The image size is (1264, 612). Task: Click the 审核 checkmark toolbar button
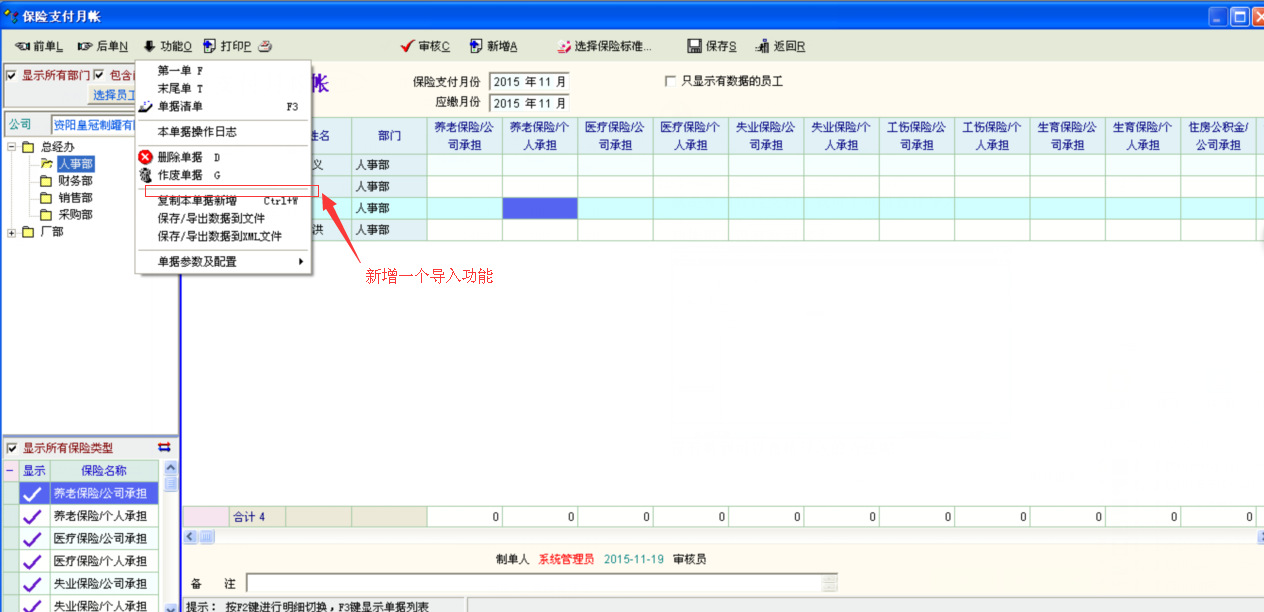click(425, 46)
